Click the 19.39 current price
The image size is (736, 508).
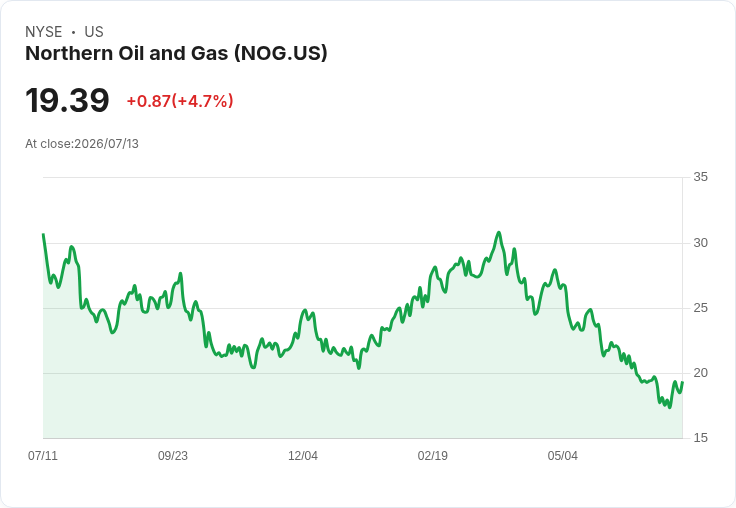67,100
